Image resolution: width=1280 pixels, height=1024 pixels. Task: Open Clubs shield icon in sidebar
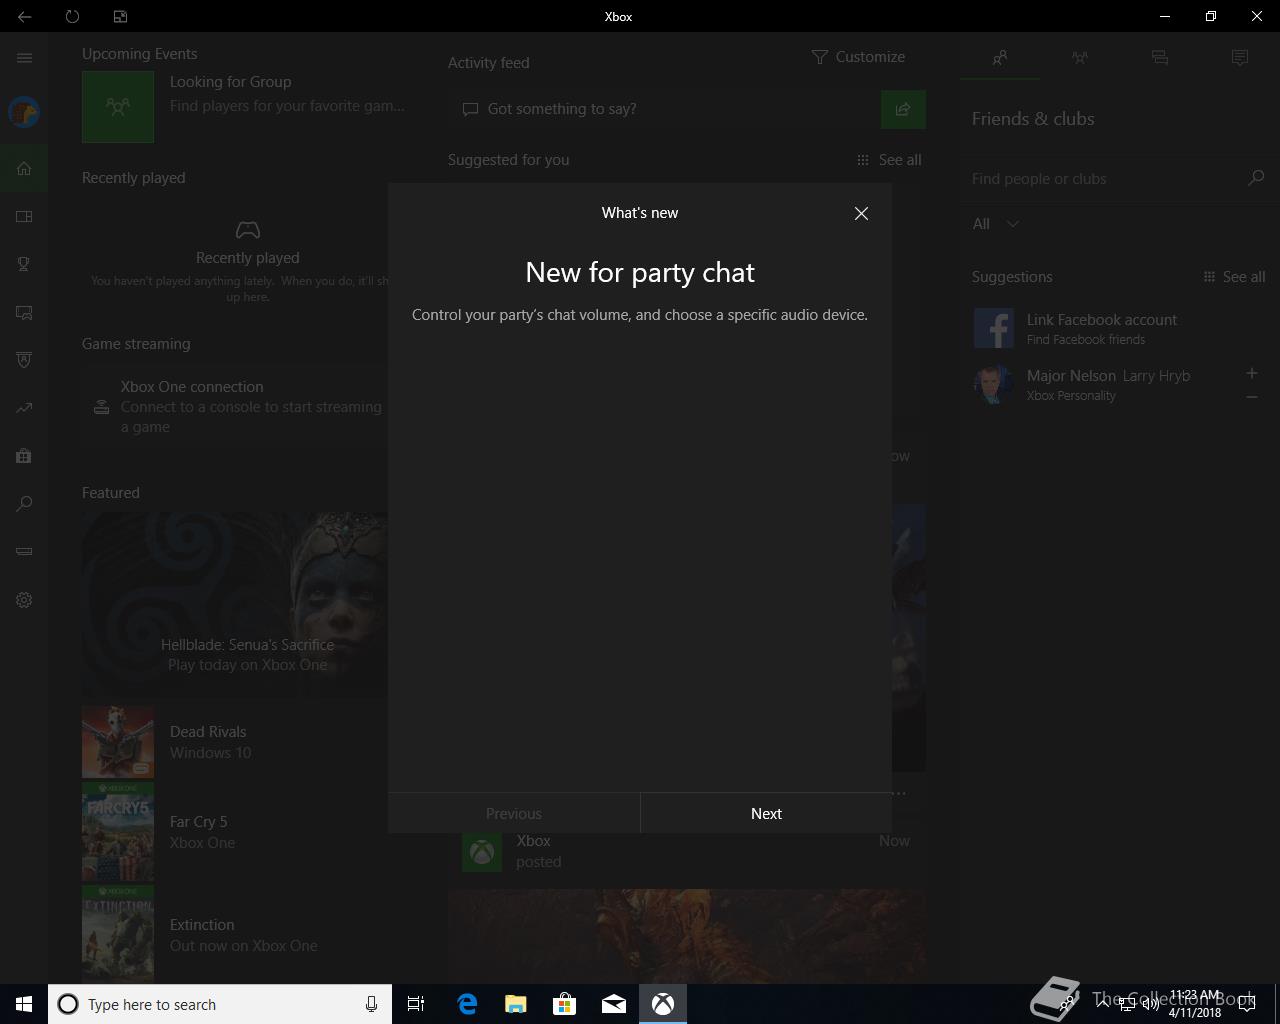(x=24, y=360)
